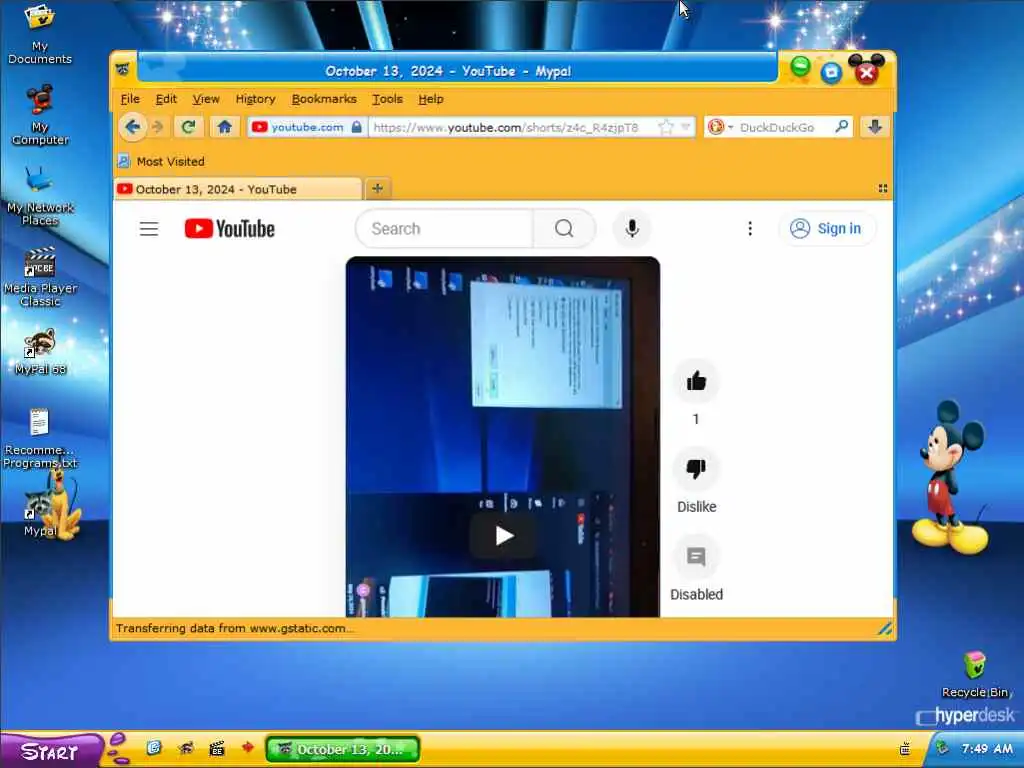Click the window resize grip in status bar

[x=885, y=628]
